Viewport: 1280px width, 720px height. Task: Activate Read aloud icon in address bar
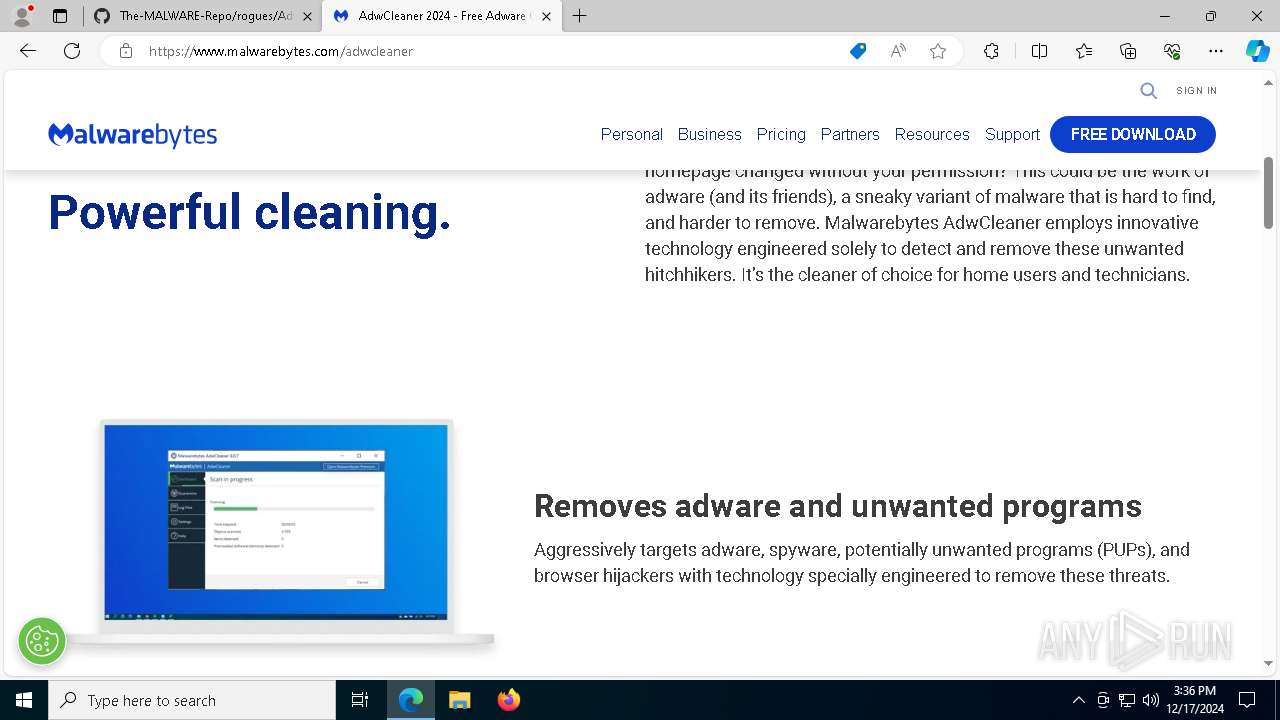coord(898,51)
